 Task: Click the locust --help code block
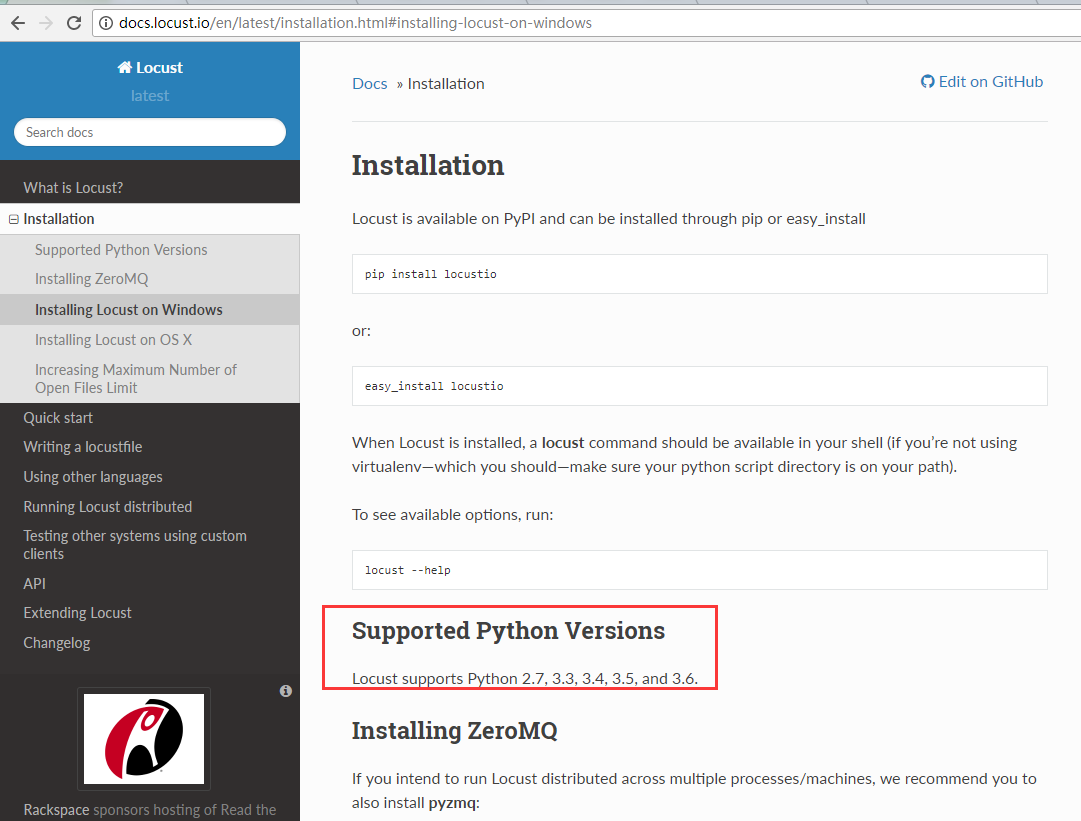(700, 570)
